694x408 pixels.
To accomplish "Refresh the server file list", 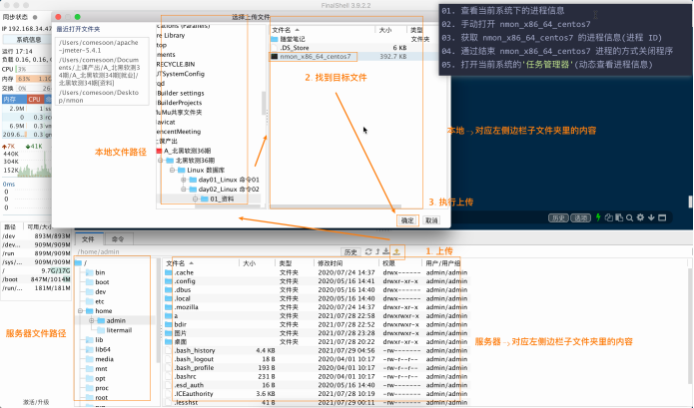I will 368,251.
